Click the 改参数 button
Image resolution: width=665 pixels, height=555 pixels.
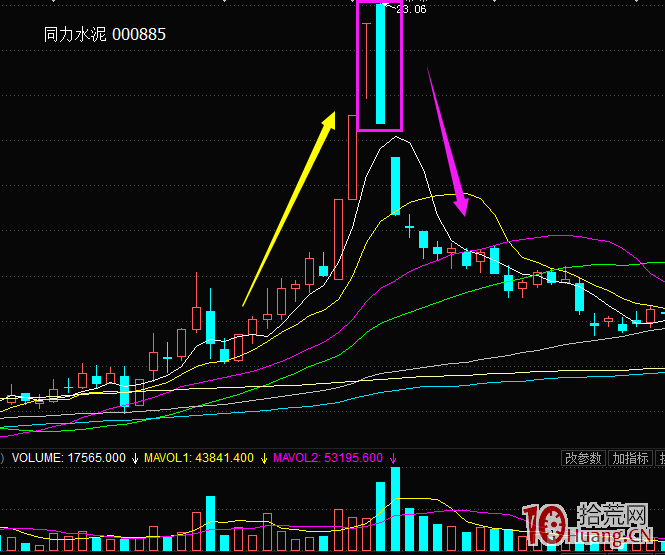[x=583, y=458]
